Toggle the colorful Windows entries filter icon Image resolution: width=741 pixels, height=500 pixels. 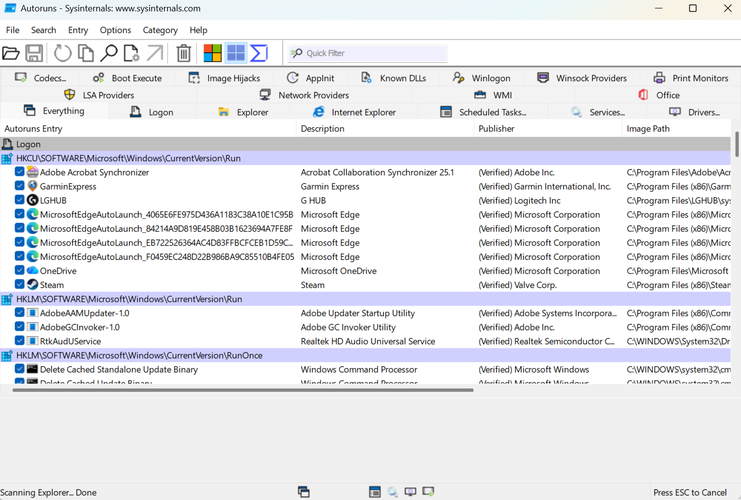(x=212, y=53)
